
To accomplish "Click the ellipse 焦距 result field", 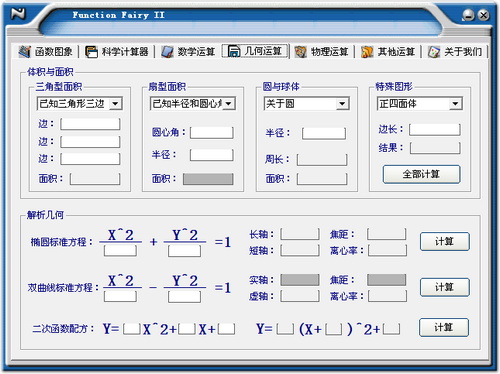I will (387, 234).
